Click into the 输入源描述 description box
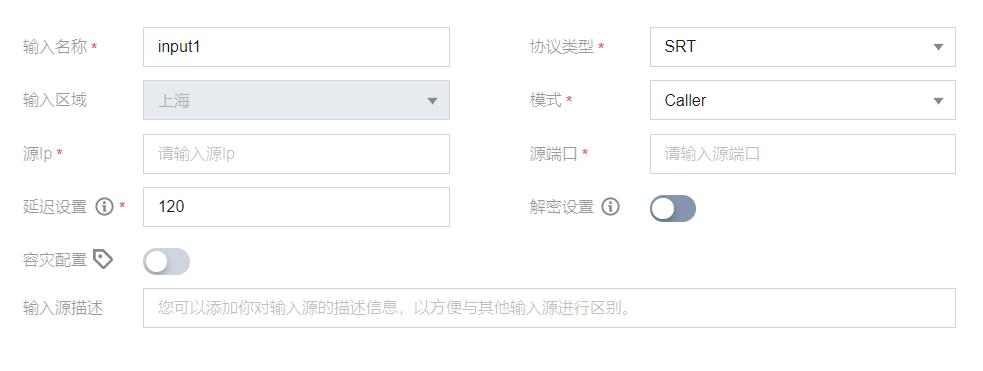The width and height of the screenshot is (983, 371). [549, 308]
